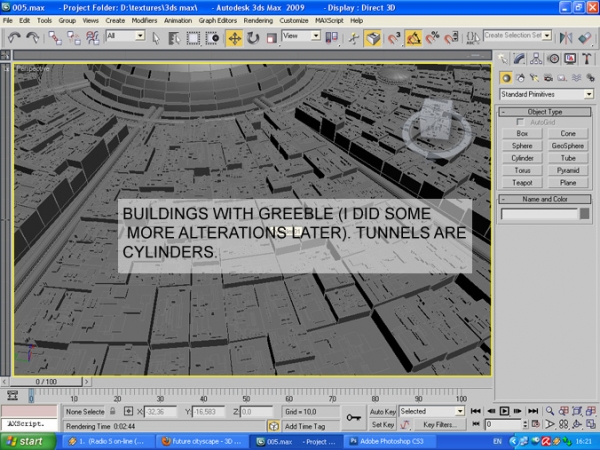The height and width of the screenshot is (450, 600).
Task: Open Select by Name dialog icon
Action: [174, 38]
